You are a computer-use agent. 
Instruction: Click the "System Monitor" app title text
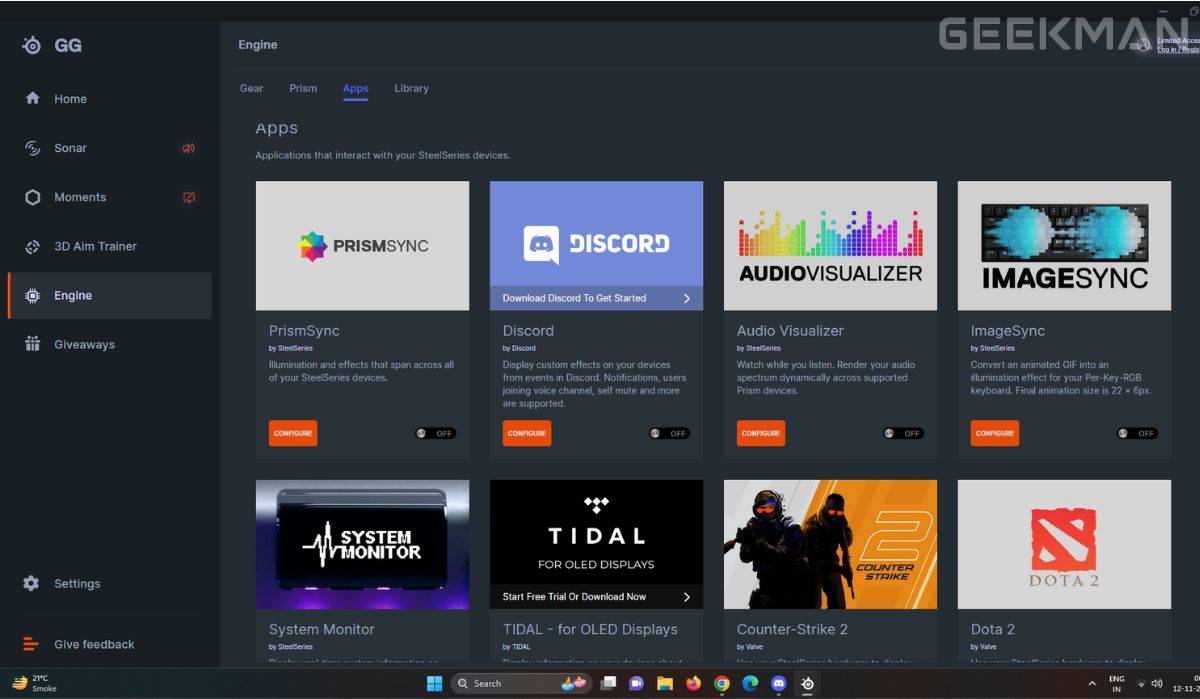click(x=322, y=629)
